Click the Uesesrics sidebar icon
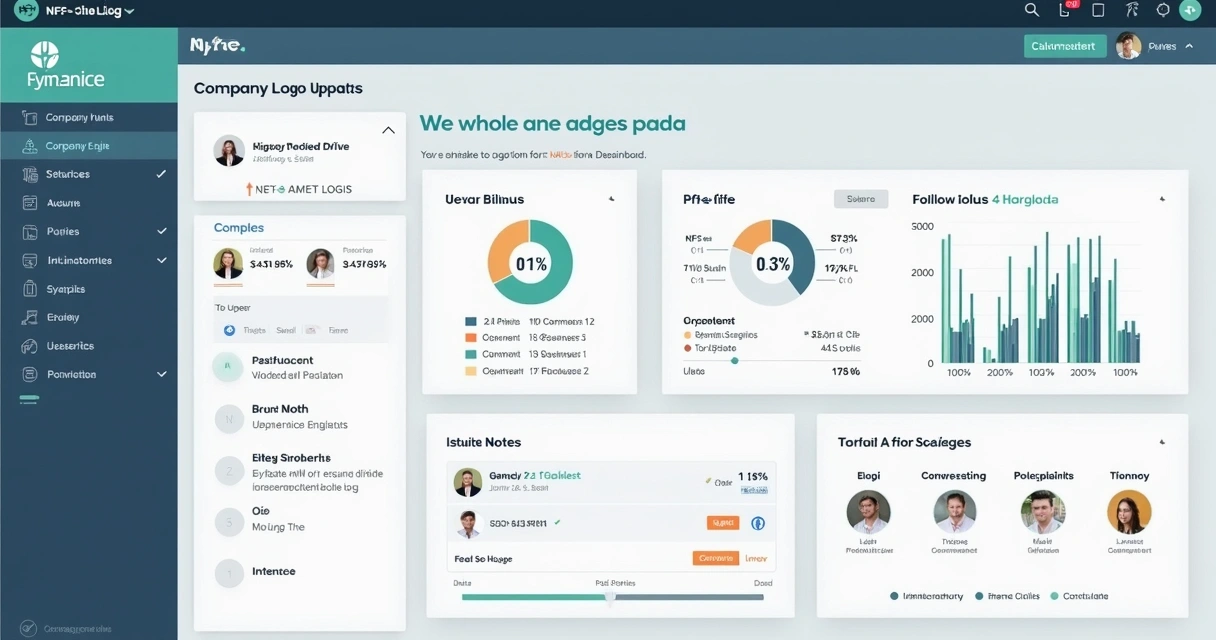The image size is (1216, 640). pos(28,346)
